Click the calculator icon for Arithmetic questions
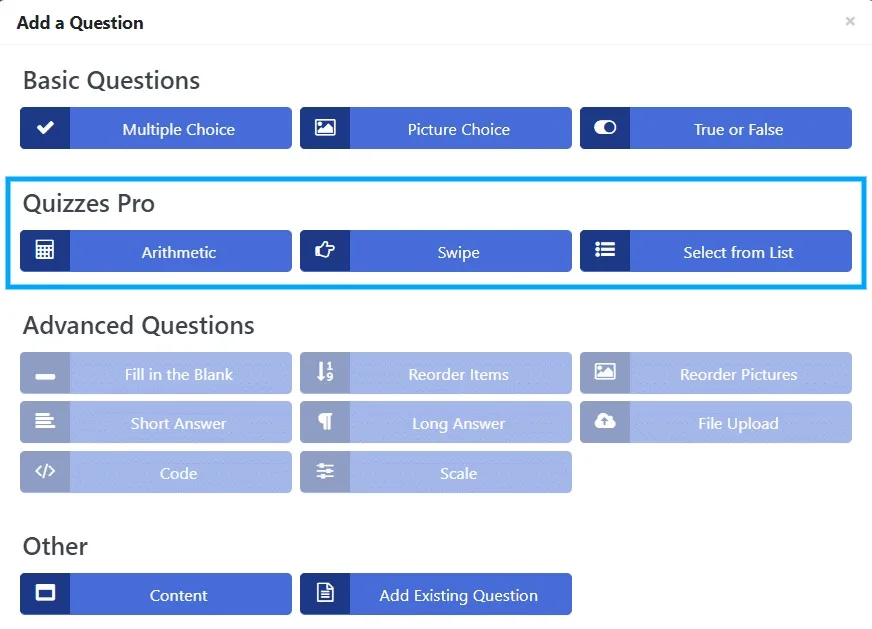Image resolution: width=872 pixels, height=629 pixels. [45, 251]
